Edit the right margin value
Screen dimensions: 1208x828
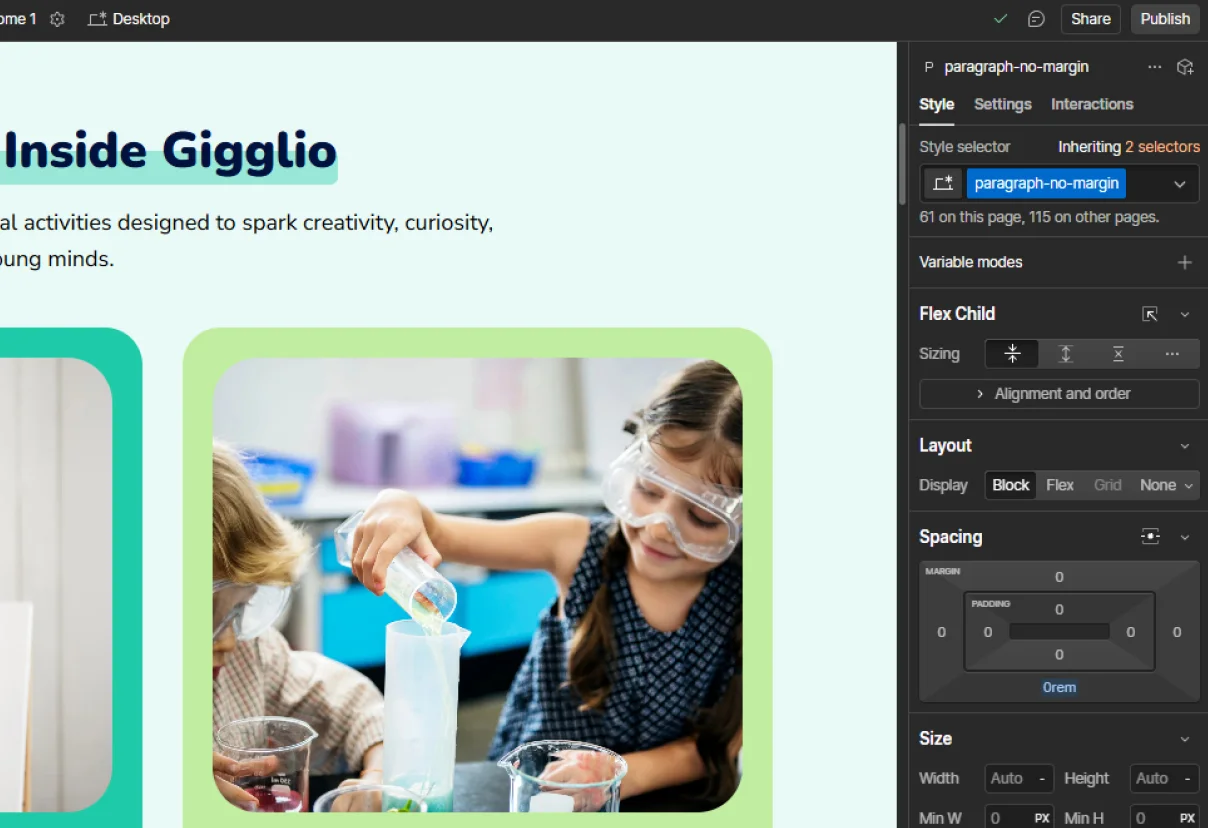point(1177,632)
